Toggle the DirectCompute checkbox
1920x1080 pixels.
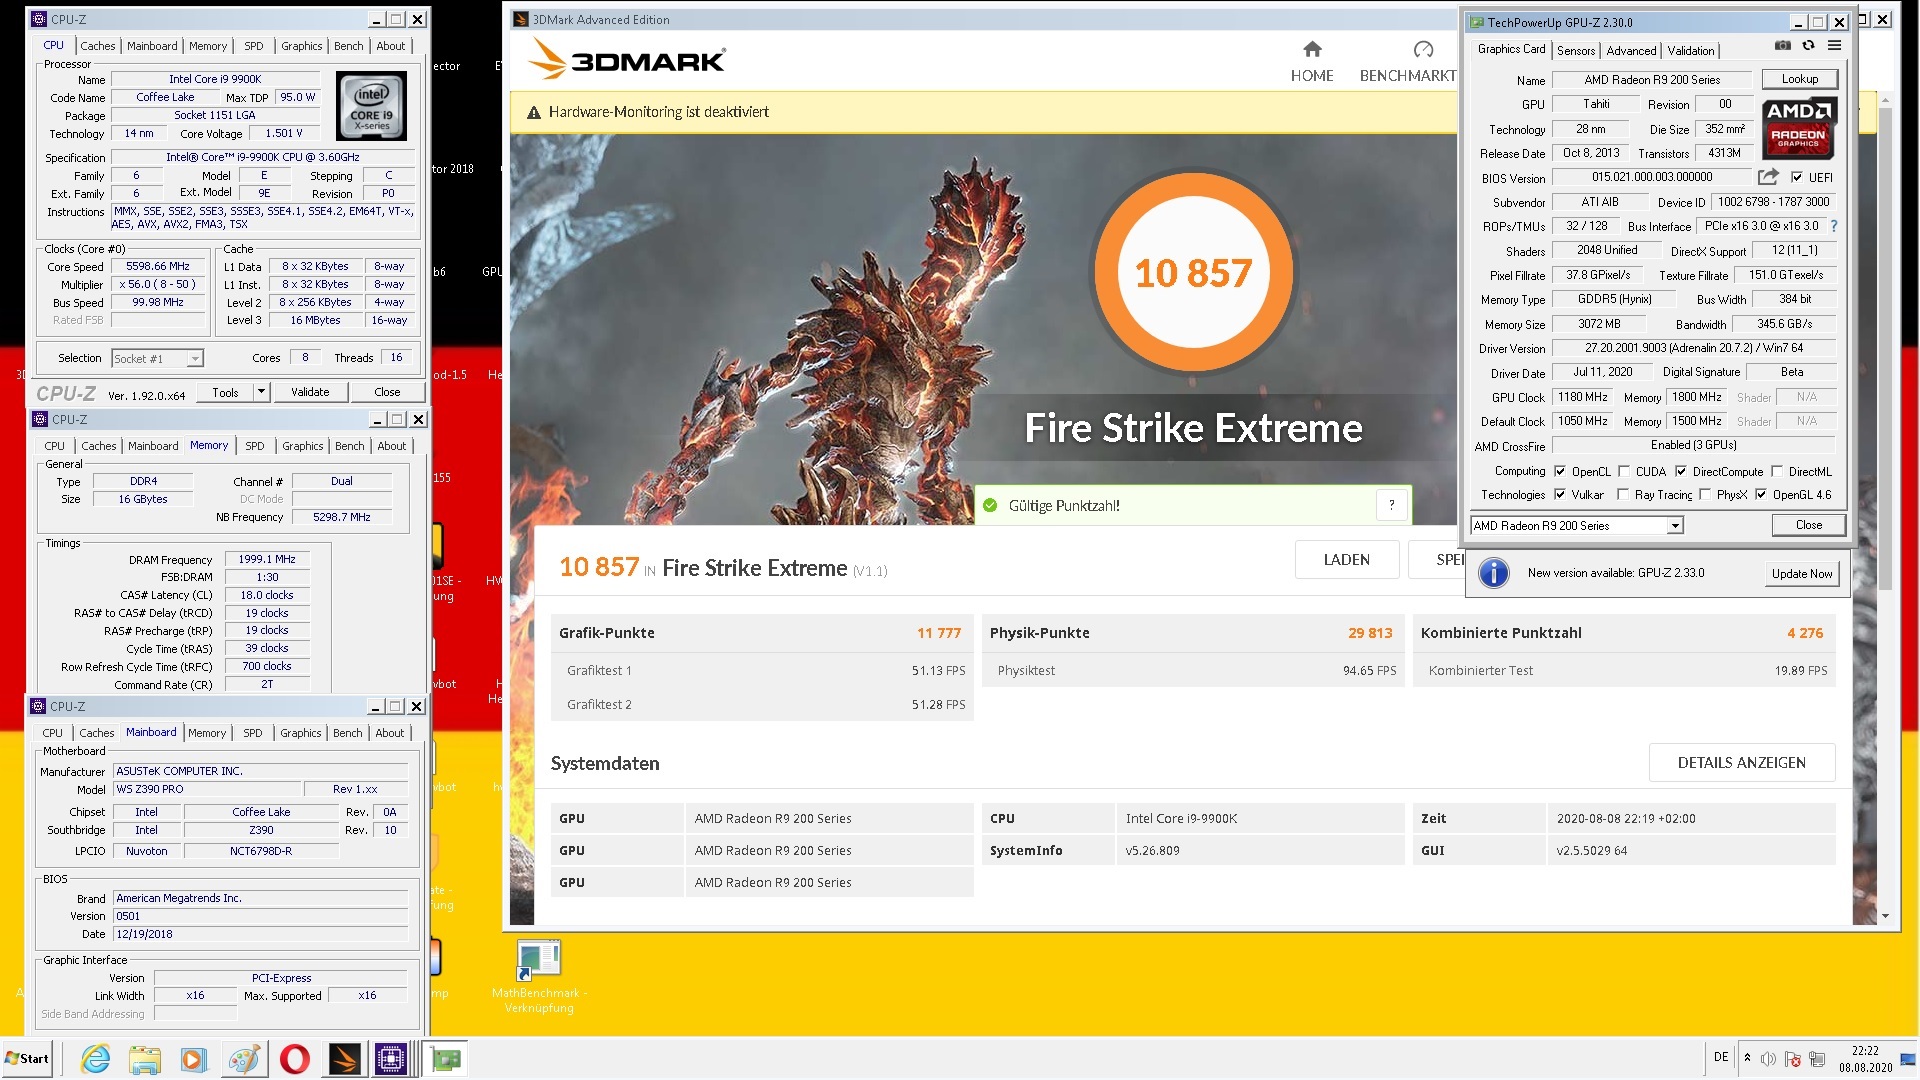pyautogui.click(x=1680, y=471)
